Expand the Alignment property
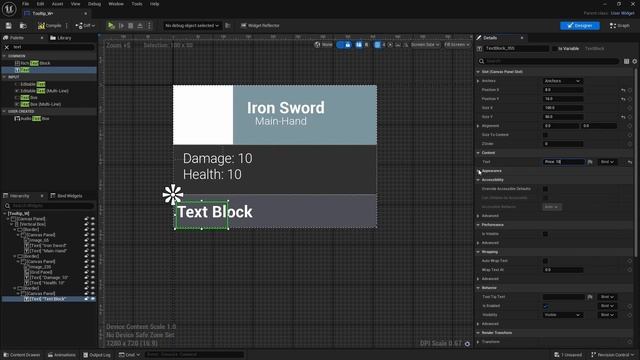The height and width of the screenshot is (360, 640). (x=478, y=126)
